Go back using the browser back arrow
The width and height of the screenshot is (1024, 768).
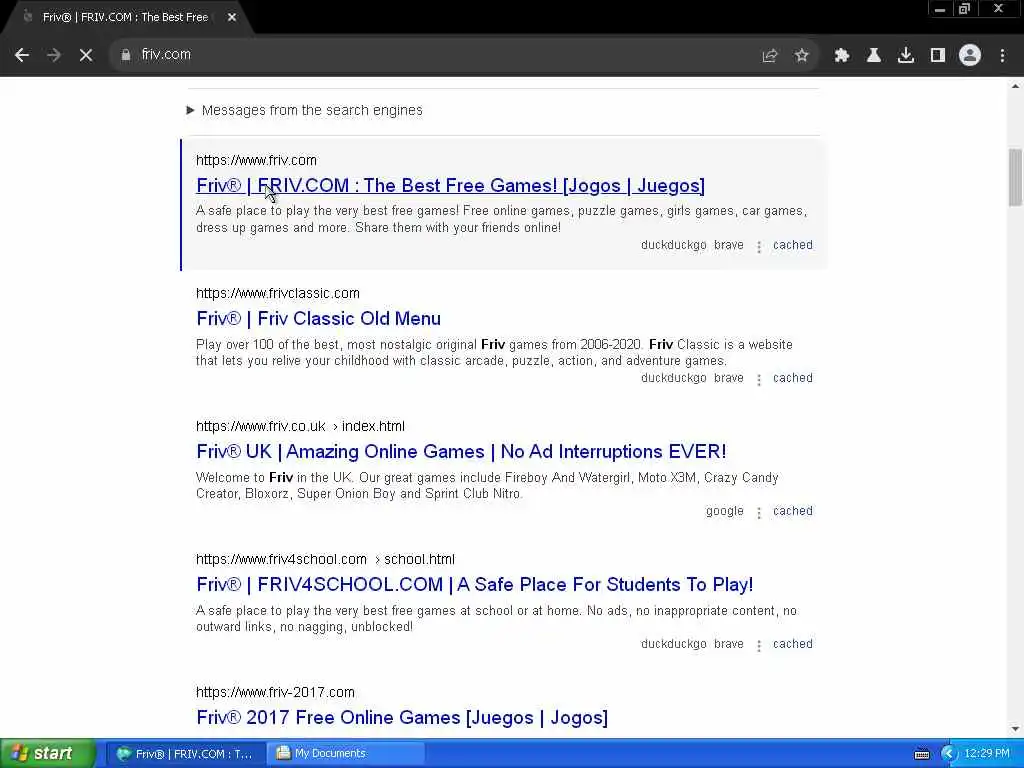[x=22, y=55]
